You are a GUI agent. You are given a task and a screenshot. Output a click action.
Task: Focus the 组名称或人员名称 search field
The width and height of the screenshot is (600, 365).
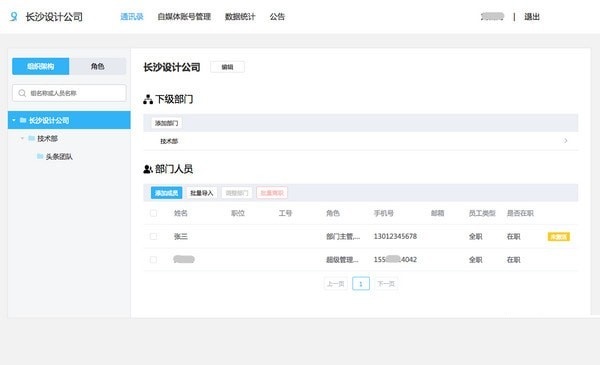click(69, 93)
